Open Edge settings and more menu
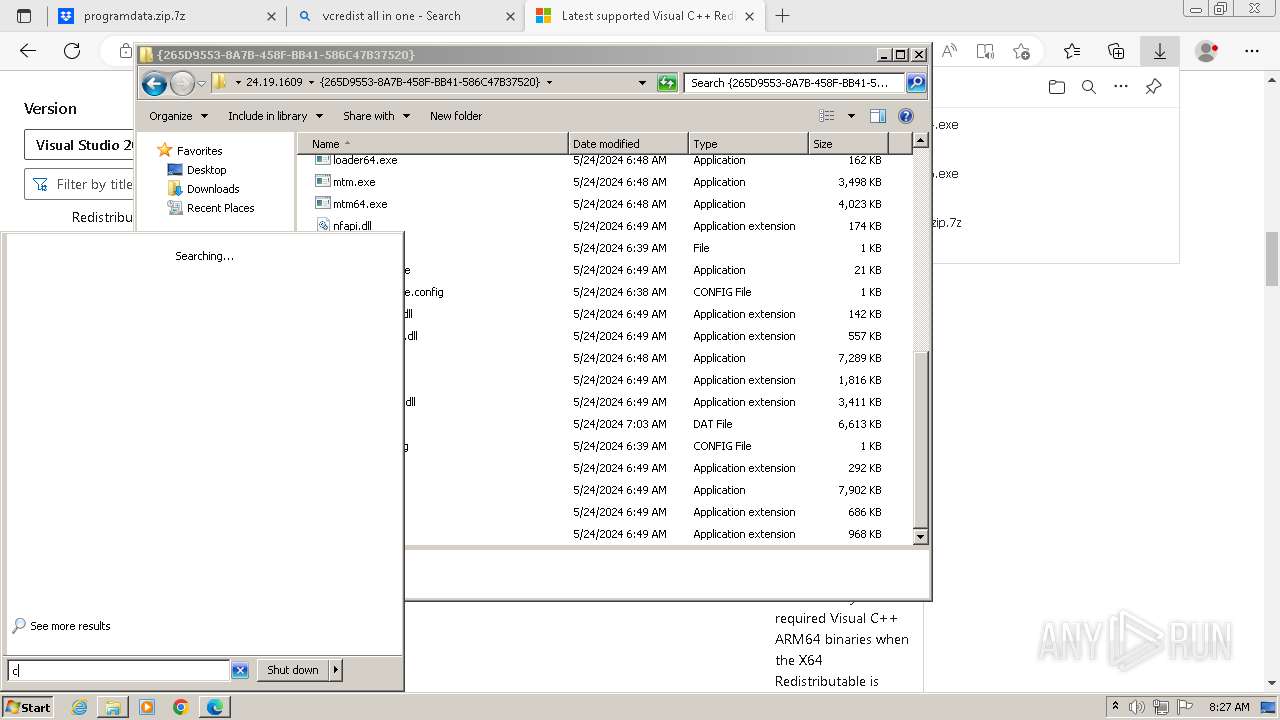This screenshot has width=1280, height=720. click(x=1252, y=51)
